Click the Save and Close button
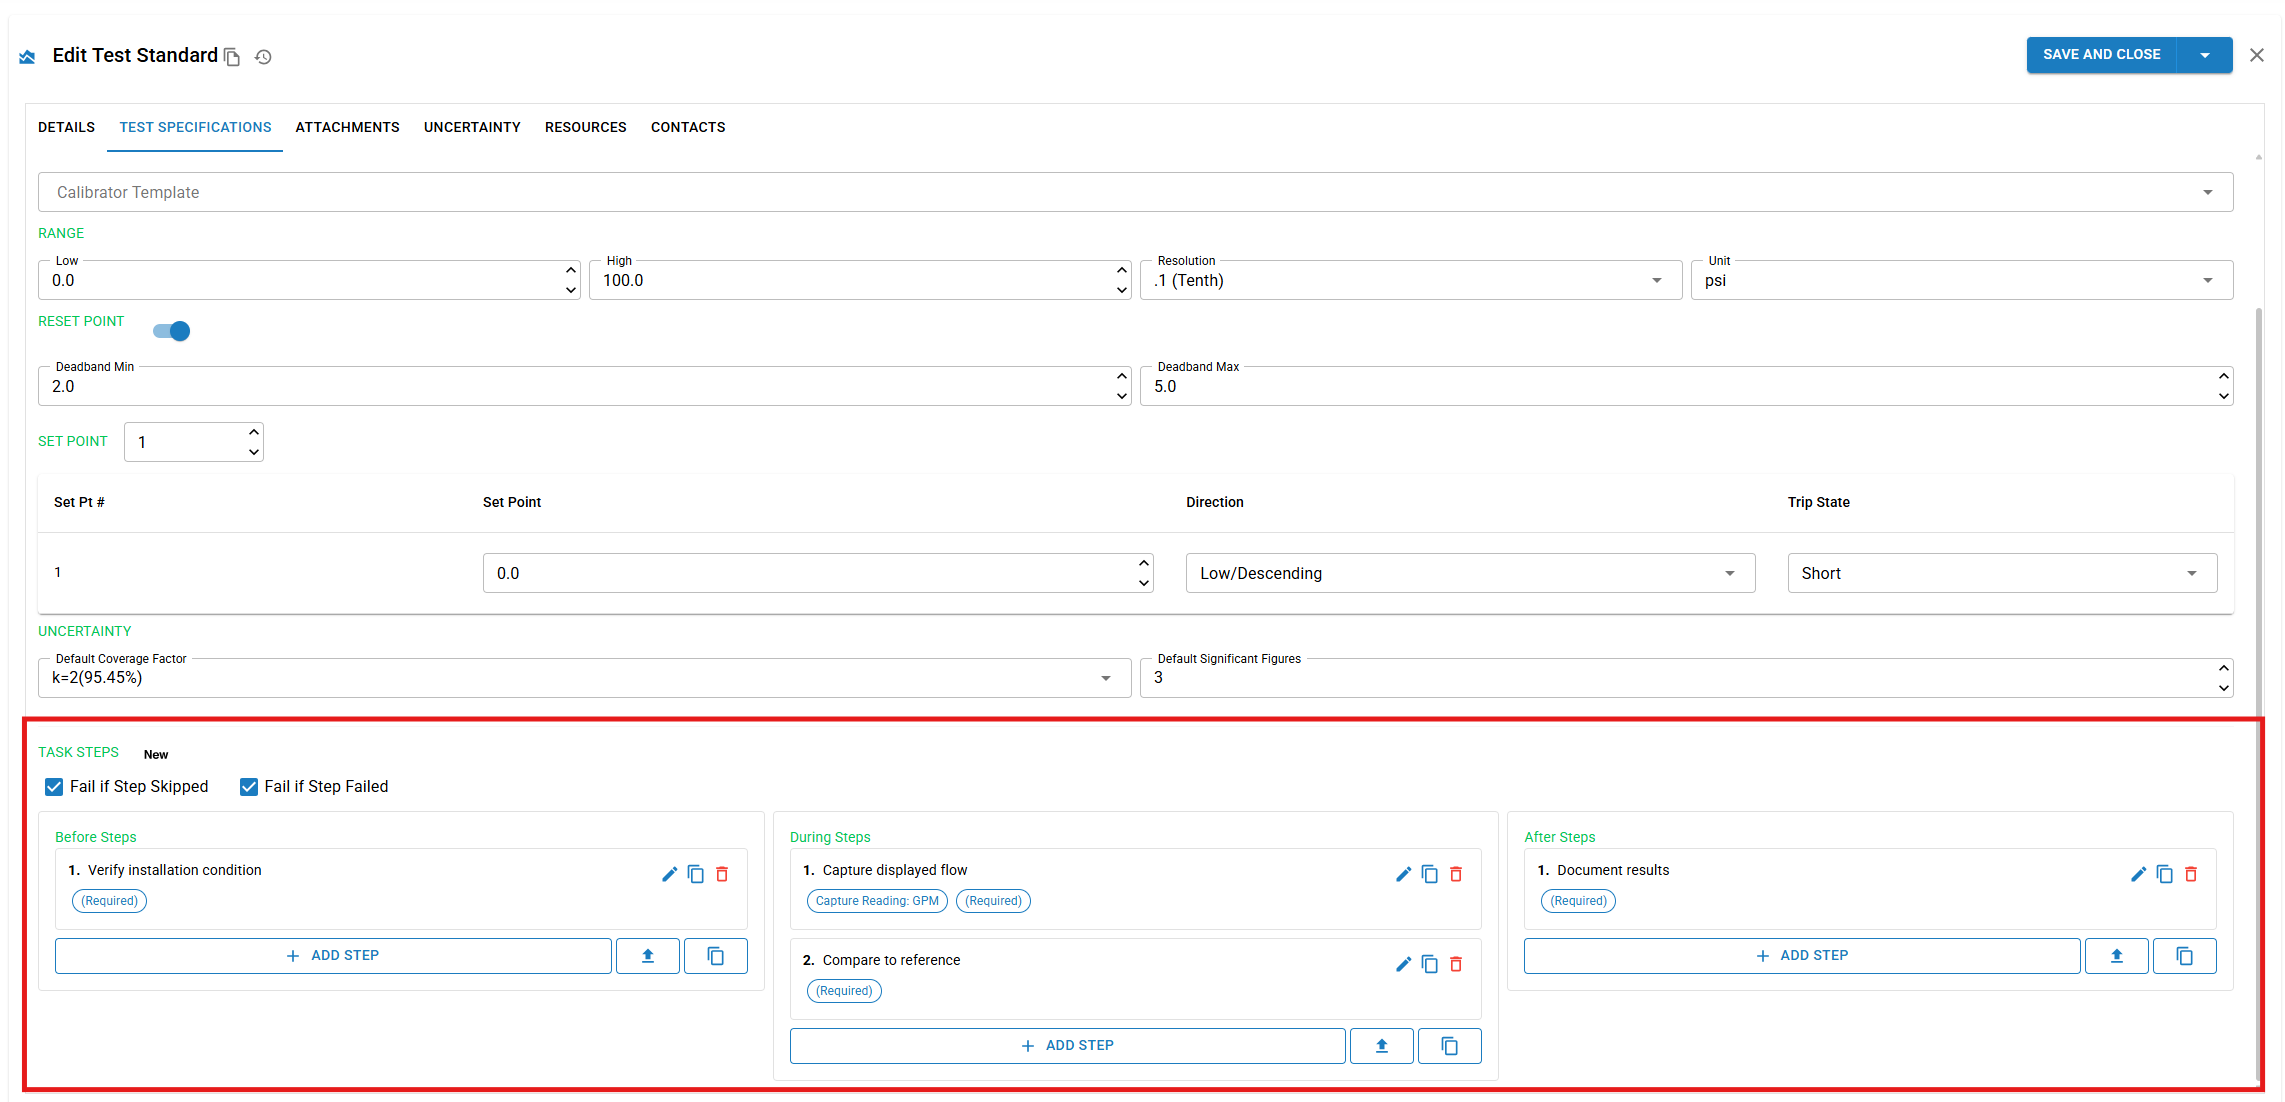 tap(2102, 55)
